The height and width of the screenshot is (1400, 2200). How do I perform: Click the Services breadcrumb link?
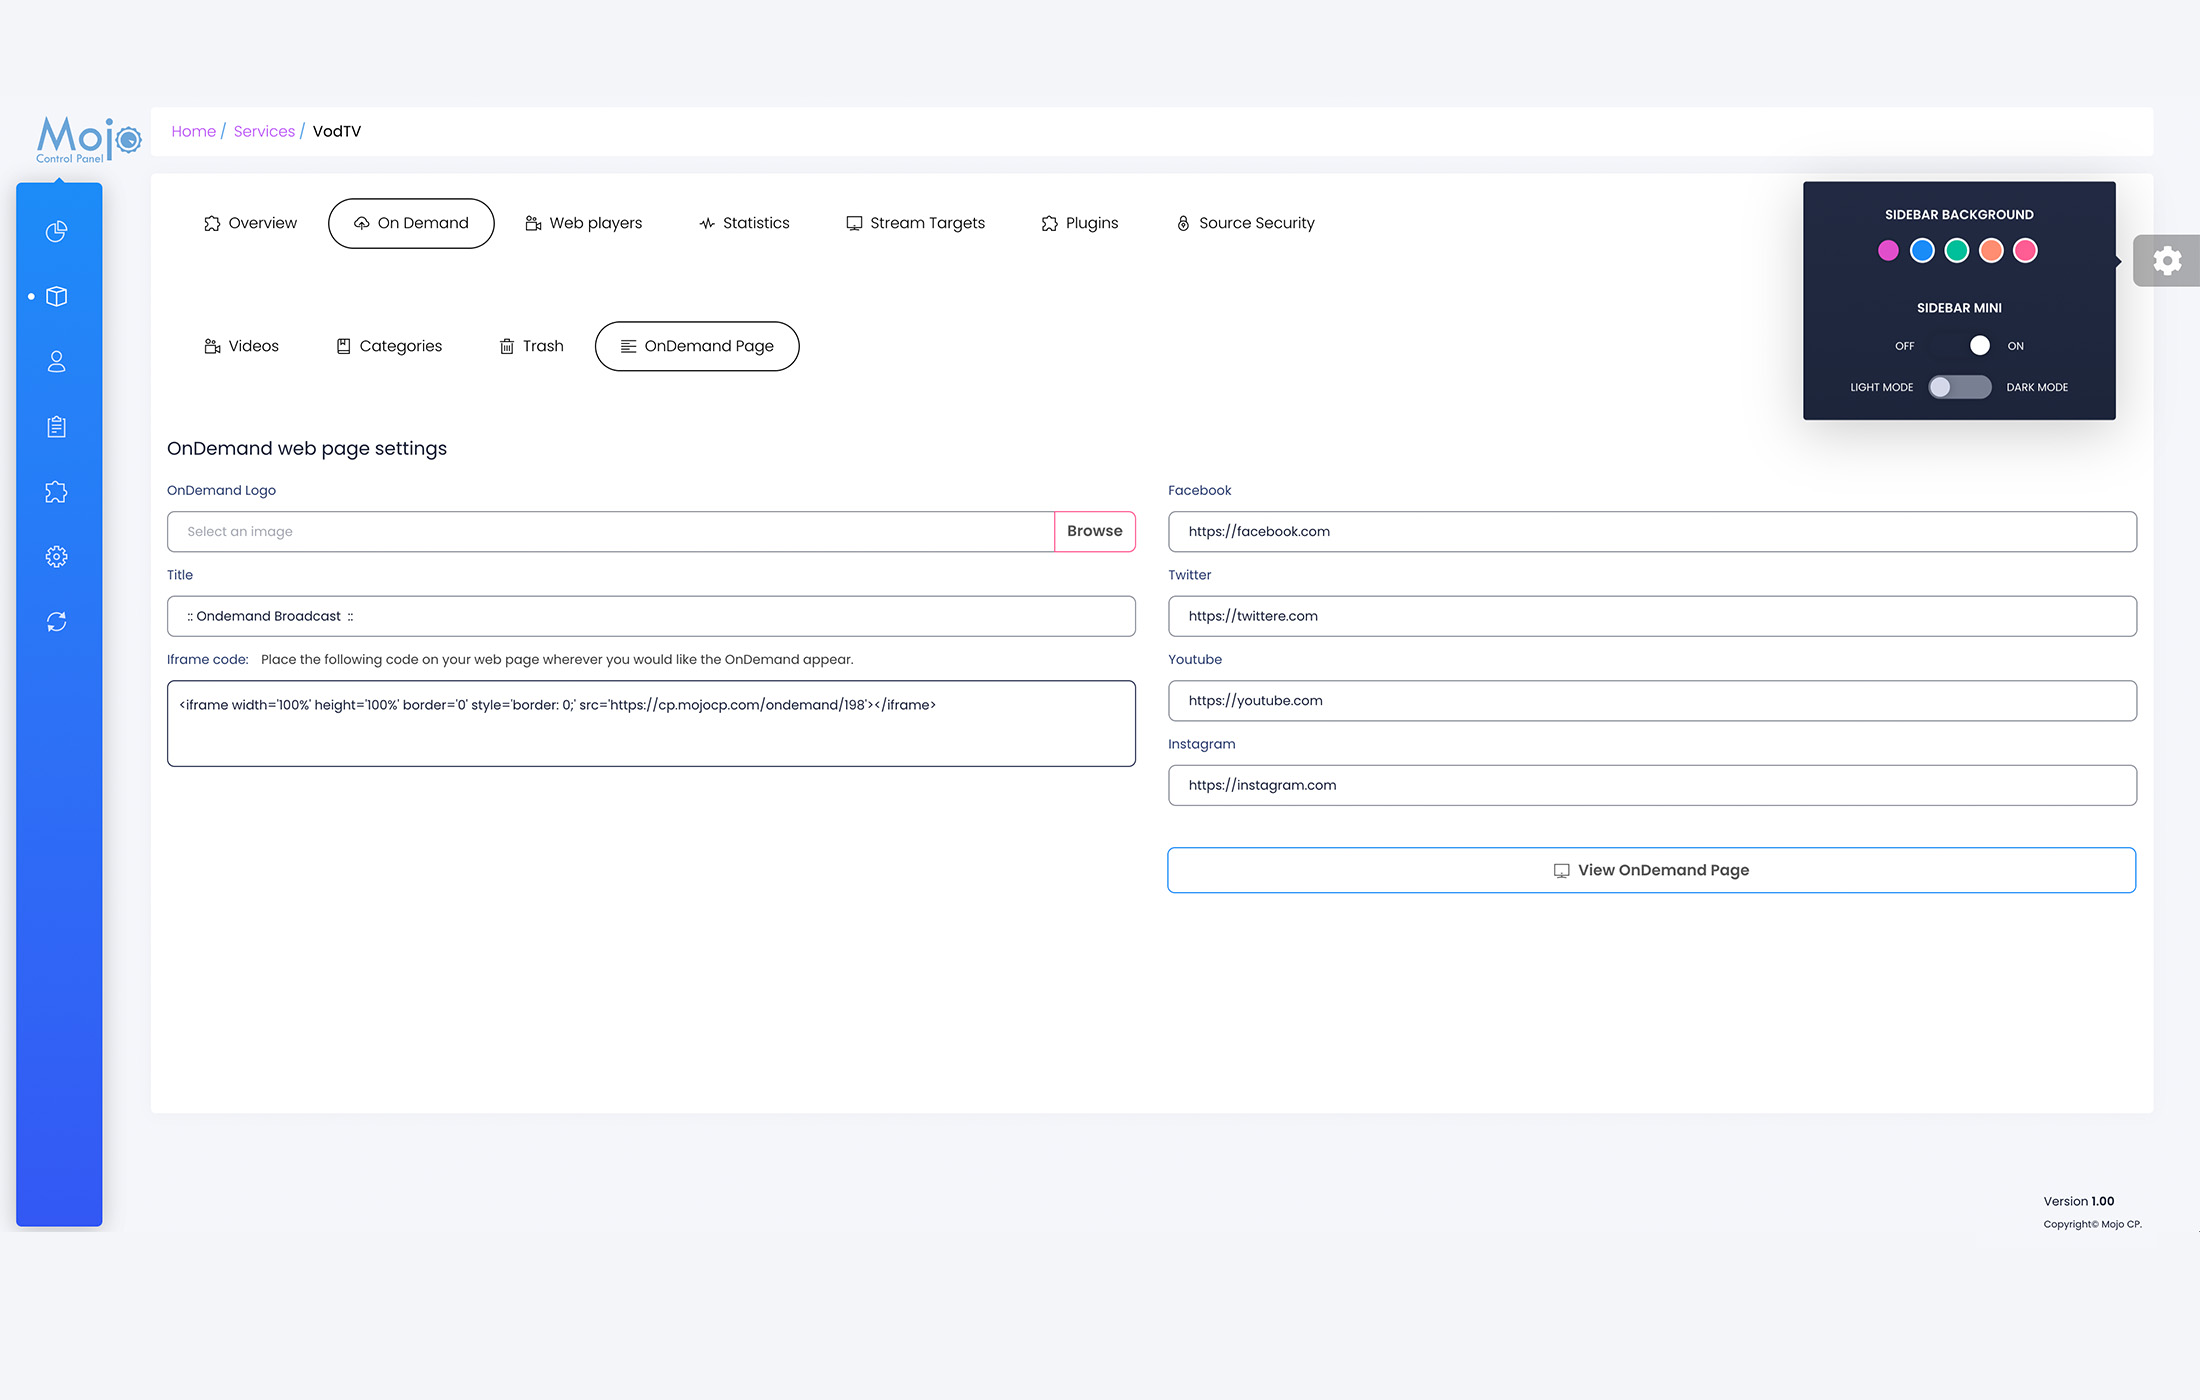tap(264, 131)
